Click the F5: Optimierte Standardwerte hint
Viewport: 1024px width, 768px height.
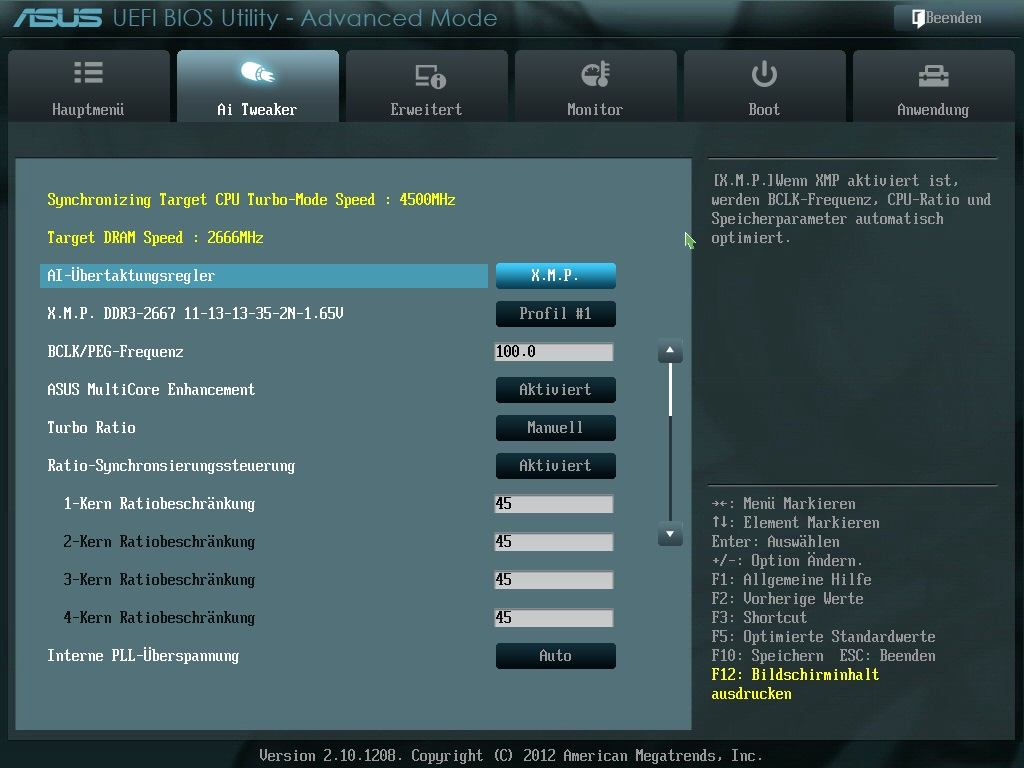[824, 637]
